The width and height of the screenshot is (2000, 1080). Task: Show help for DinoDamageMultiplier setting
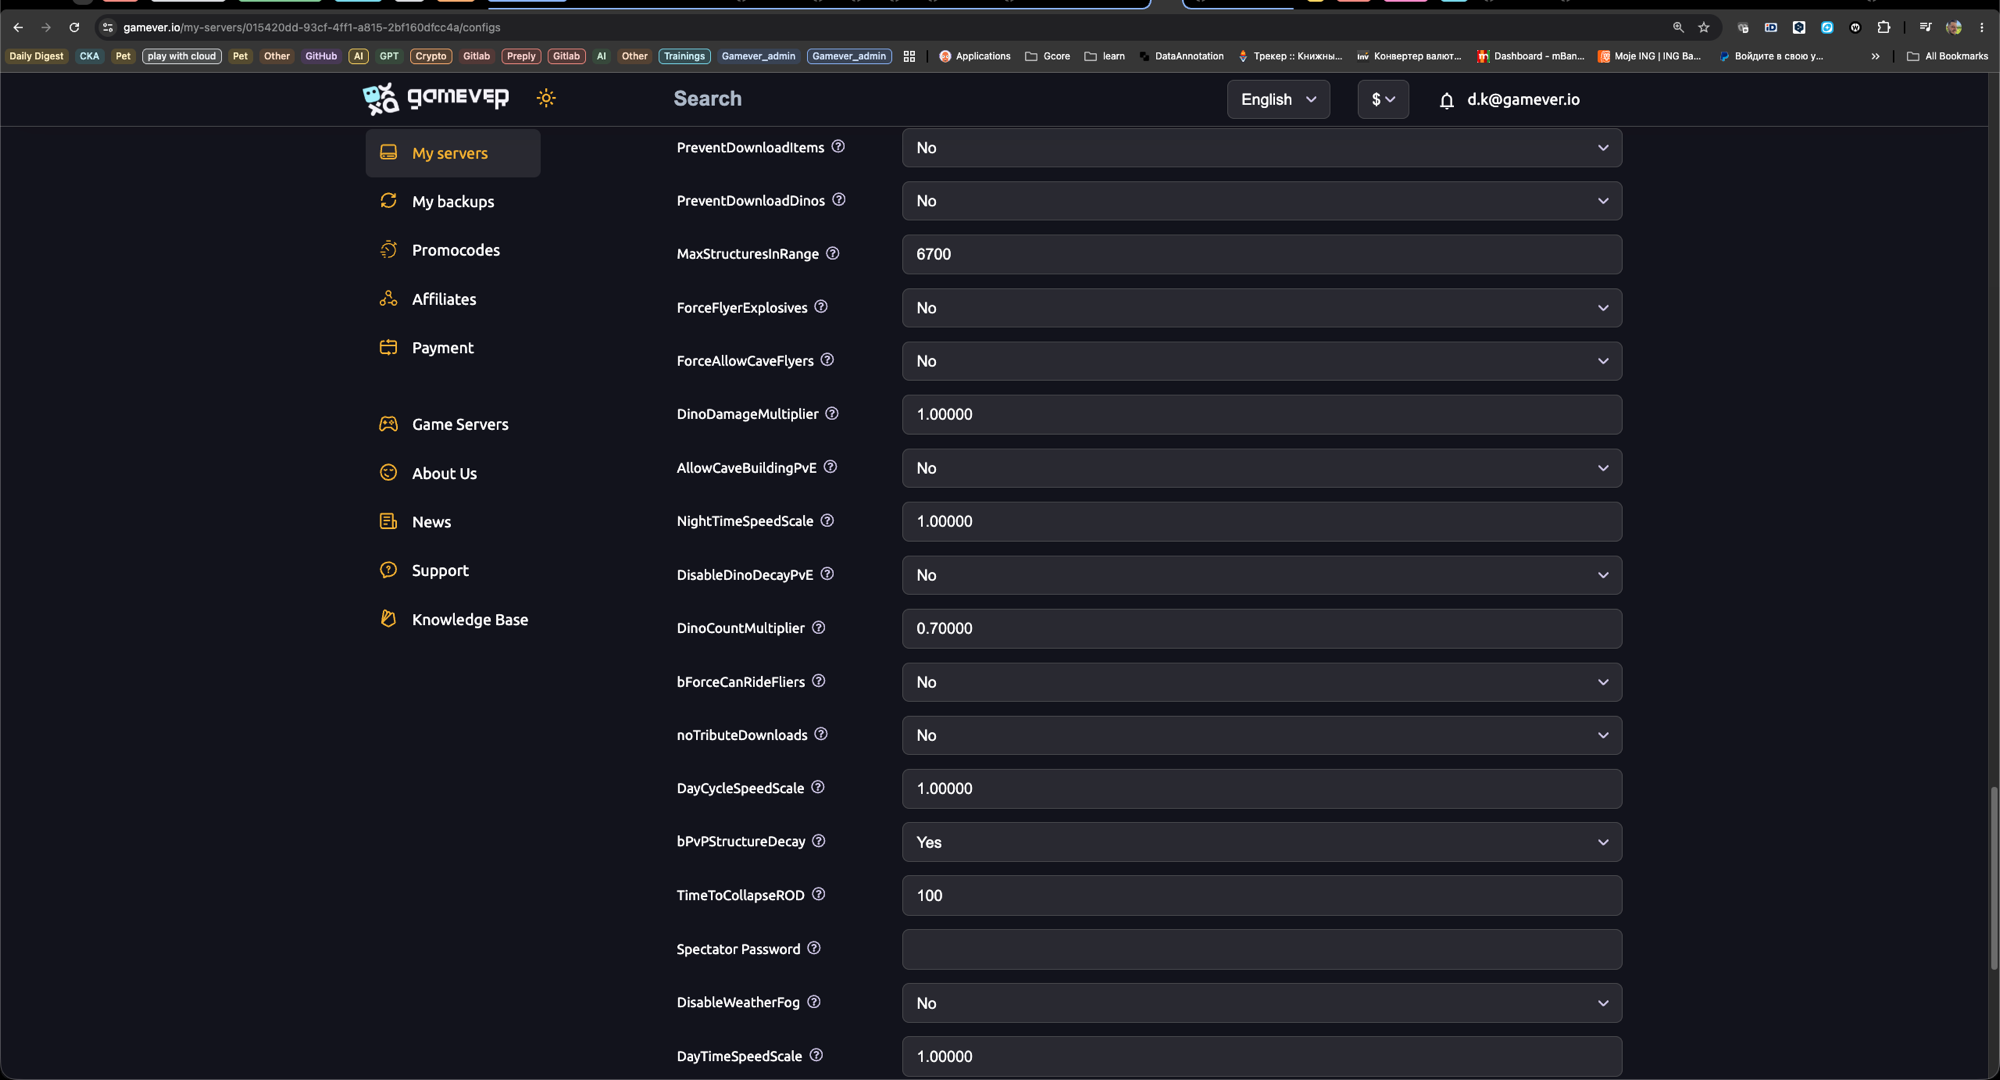coord(832,414)
